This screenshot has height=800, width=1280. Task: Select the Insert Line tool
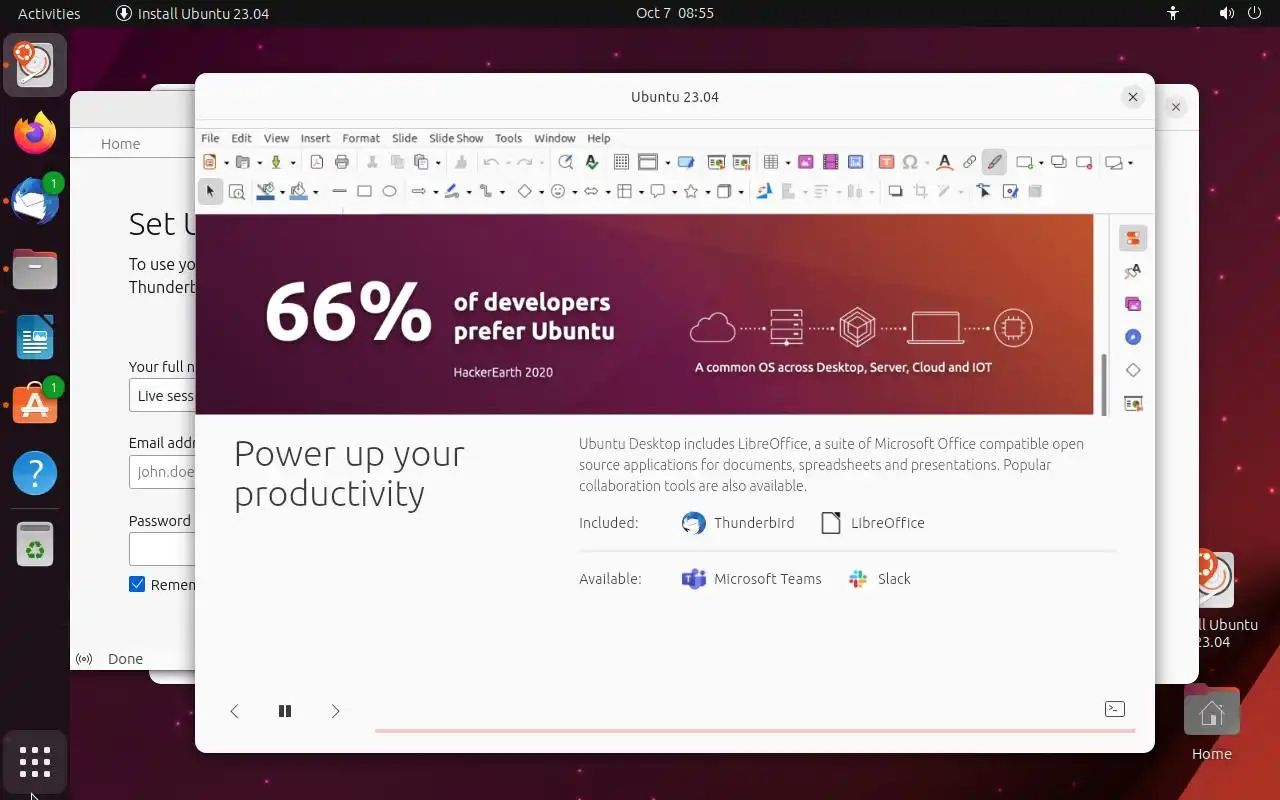(339, 191)
